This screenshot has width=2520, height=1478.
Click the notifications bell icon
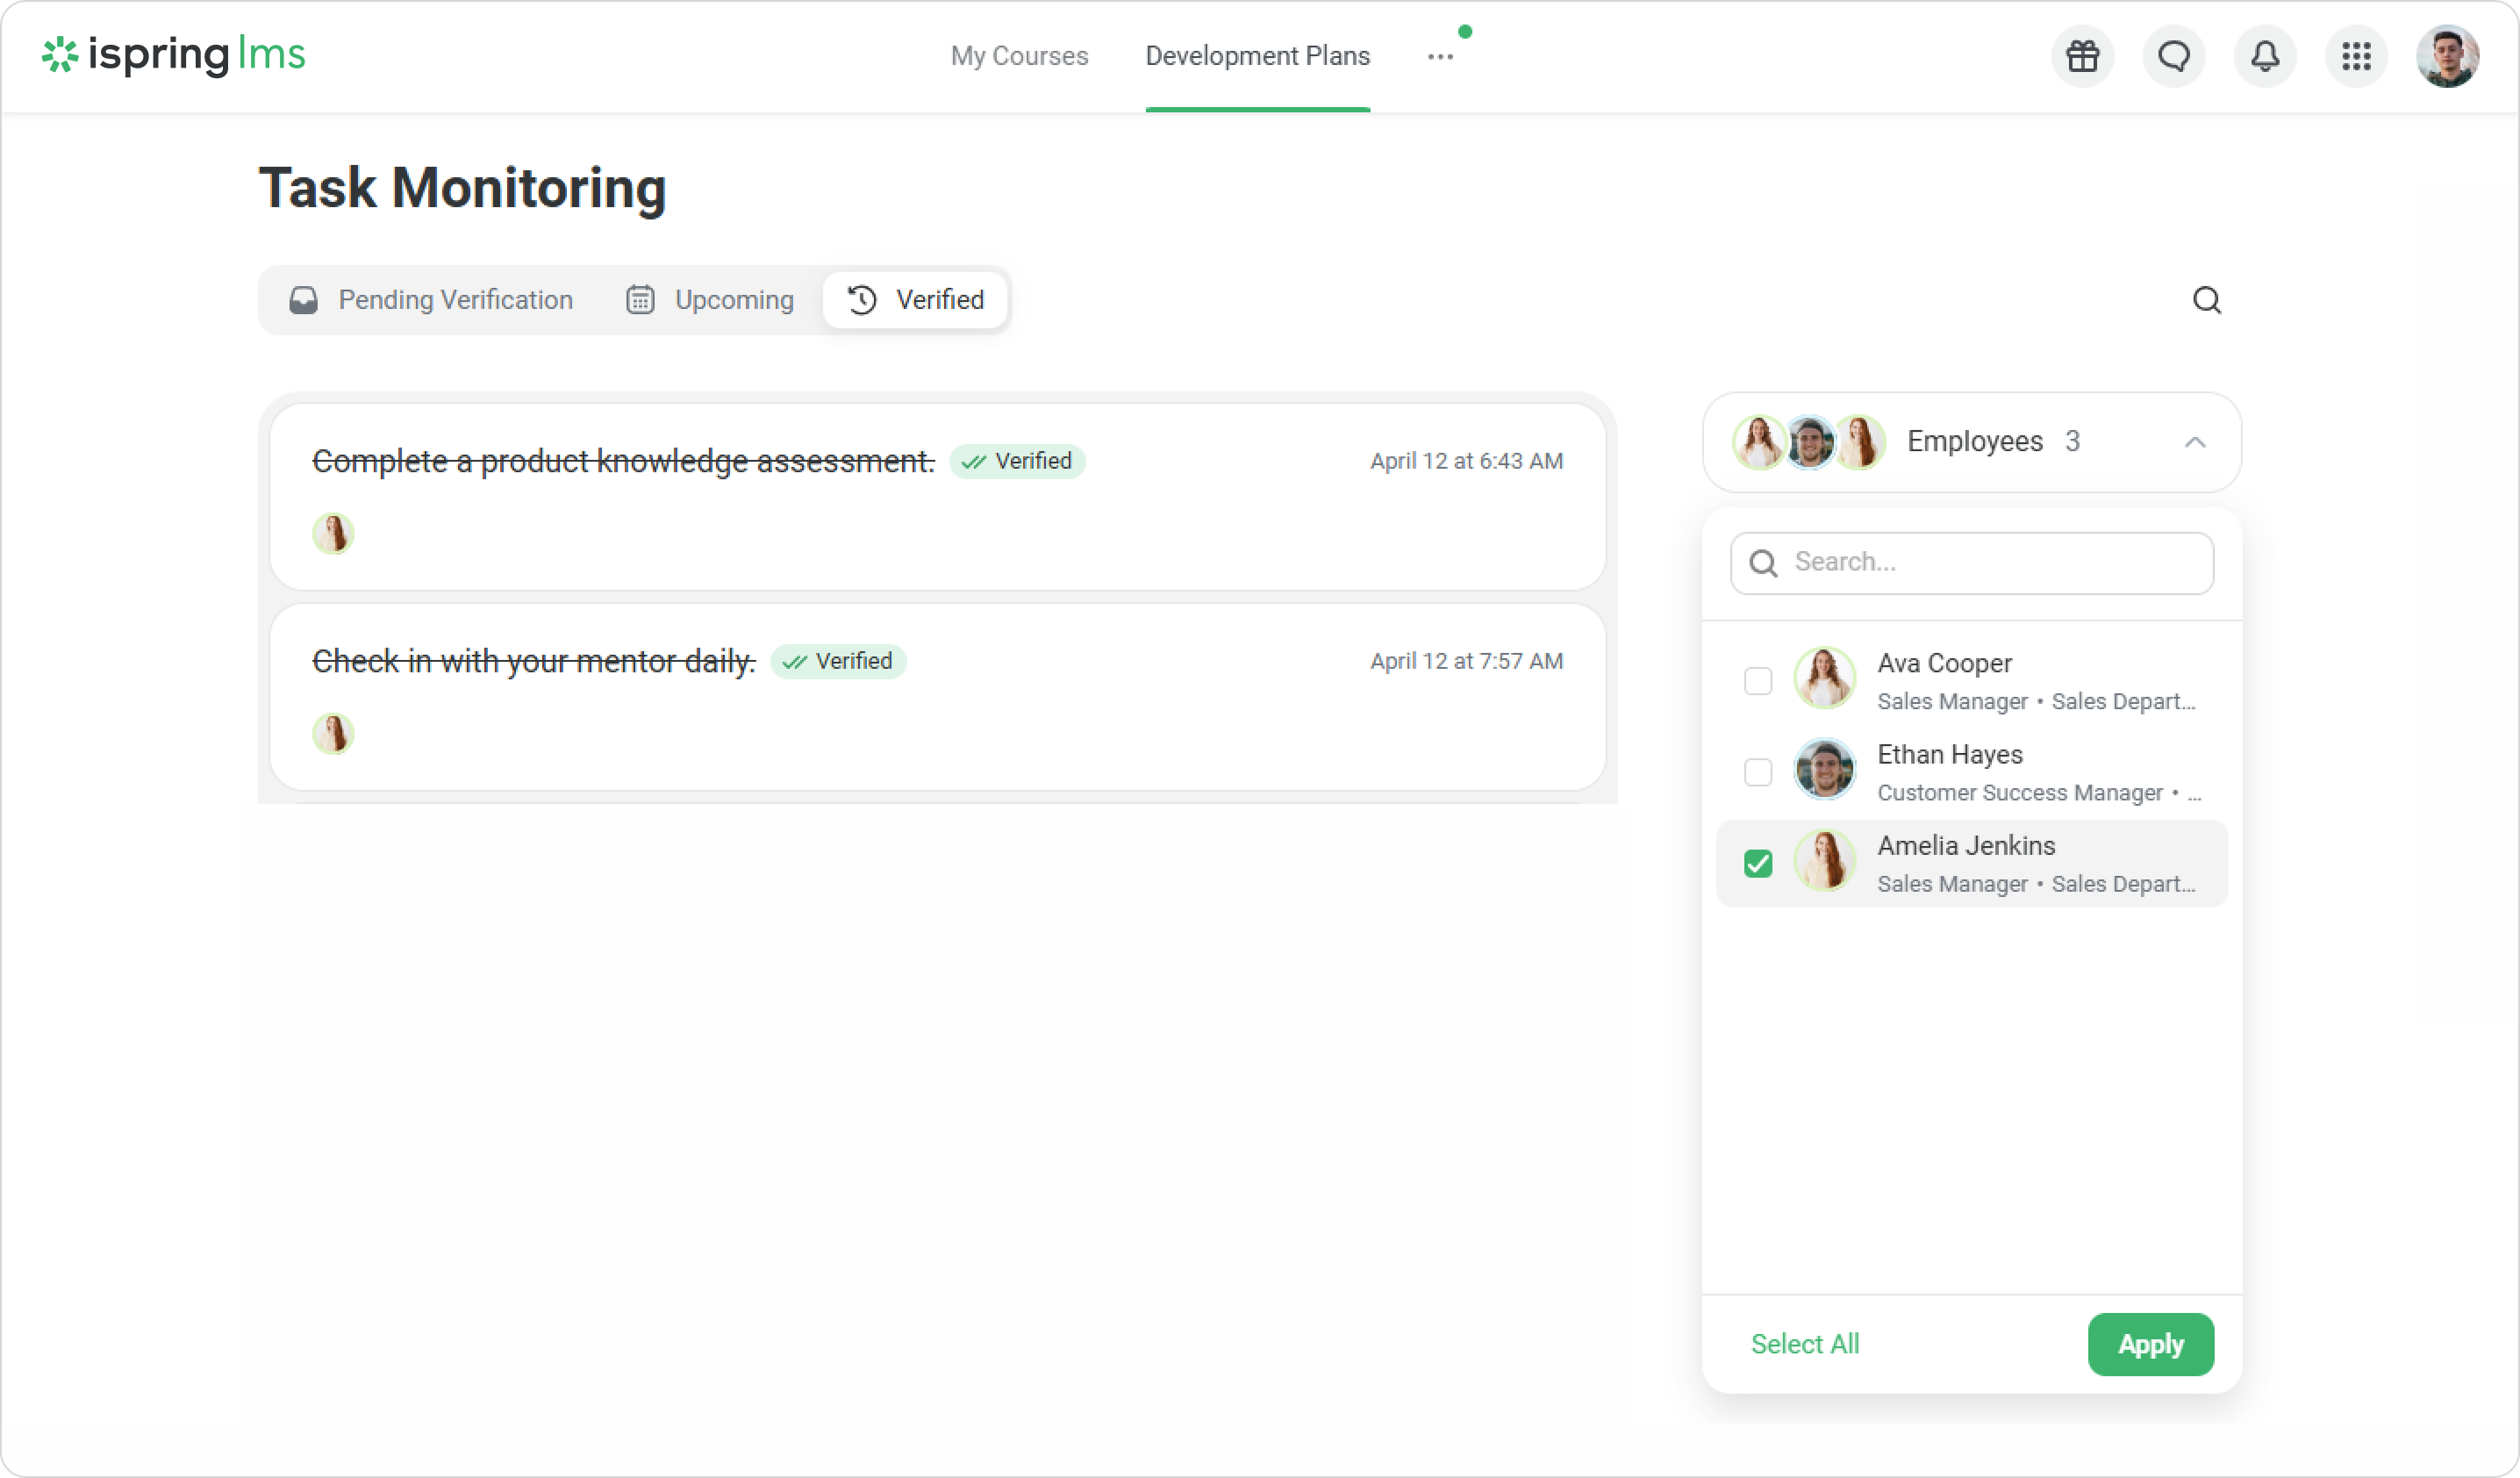(x=2265, y=56)
